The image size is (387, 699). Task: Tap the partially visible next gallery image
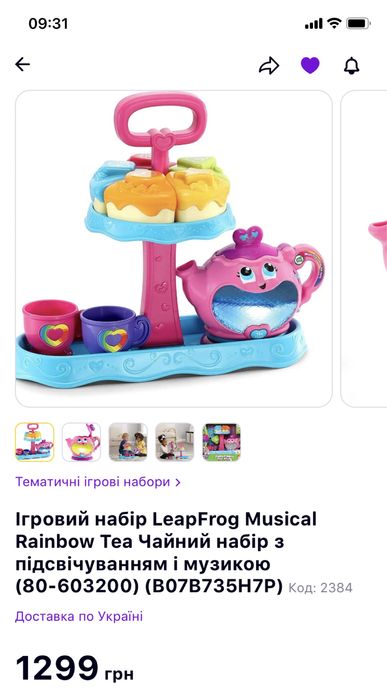364,249
